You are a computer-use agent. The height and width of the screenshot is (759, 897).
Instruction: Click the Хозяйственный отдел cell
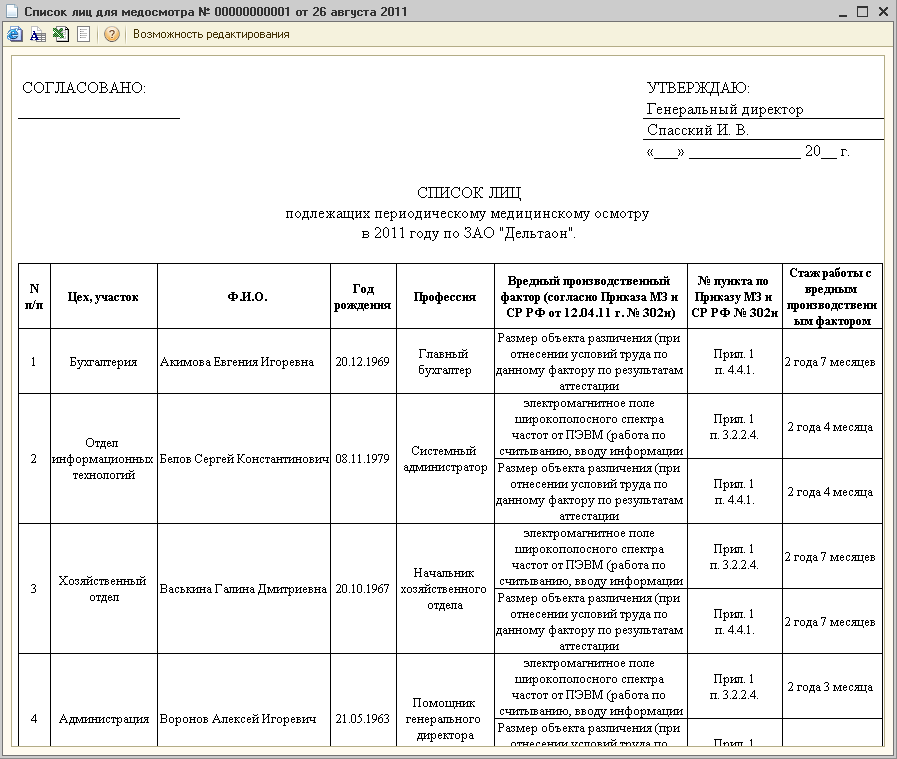point(104,589)
